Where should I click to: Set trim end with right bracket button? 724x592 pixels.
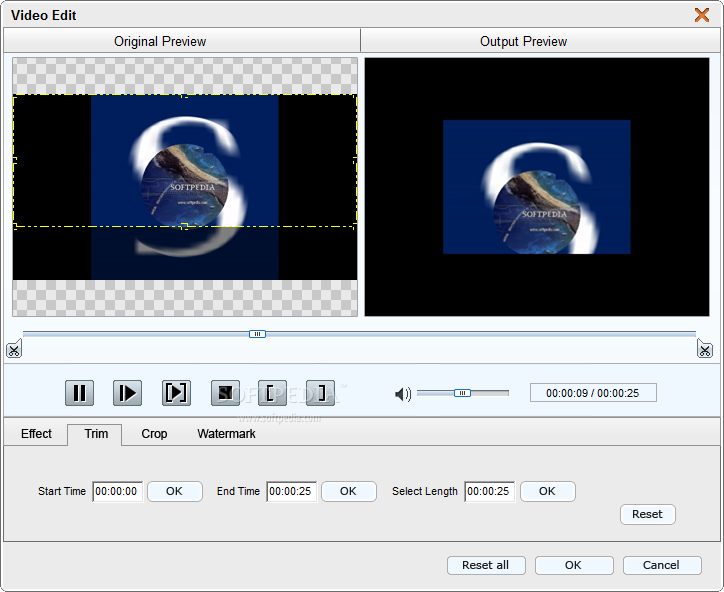click(320, 393)
